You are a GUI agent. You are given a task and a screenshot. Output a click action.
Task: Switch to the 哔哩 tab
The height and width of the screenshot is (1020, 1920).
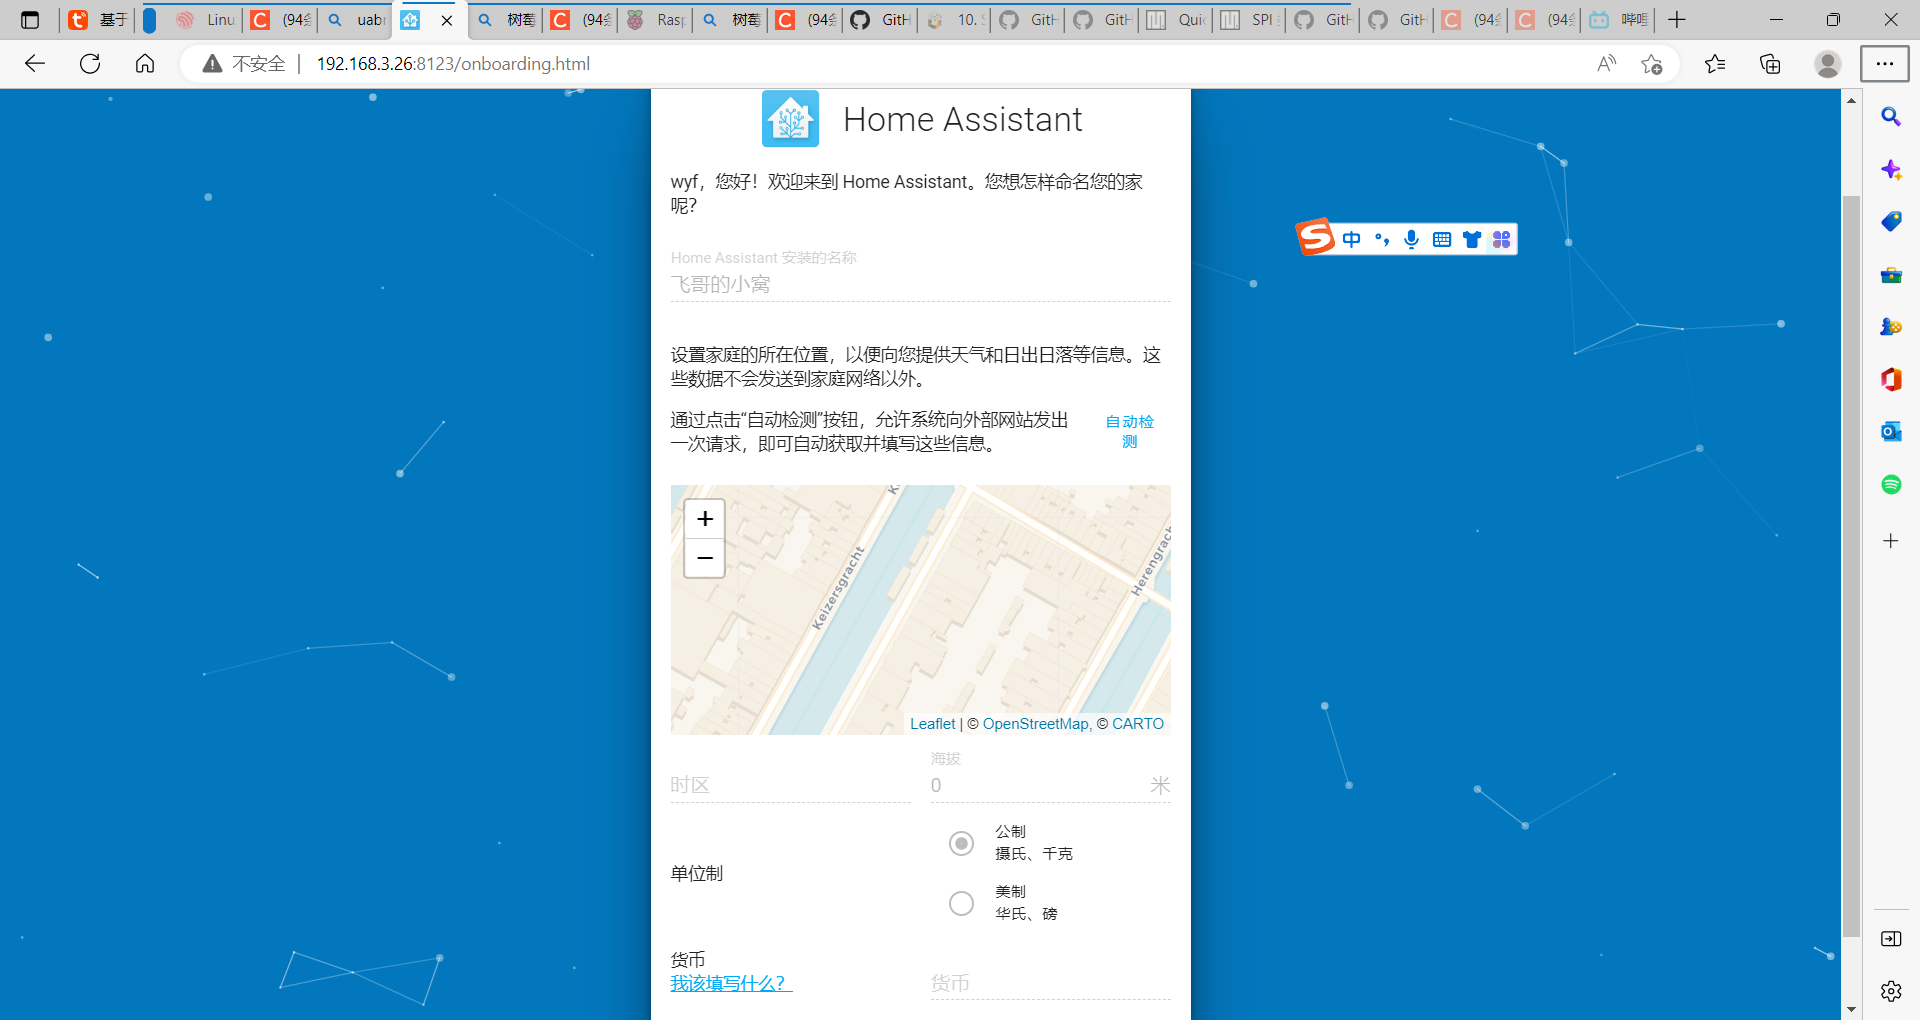click(1618, 20)
